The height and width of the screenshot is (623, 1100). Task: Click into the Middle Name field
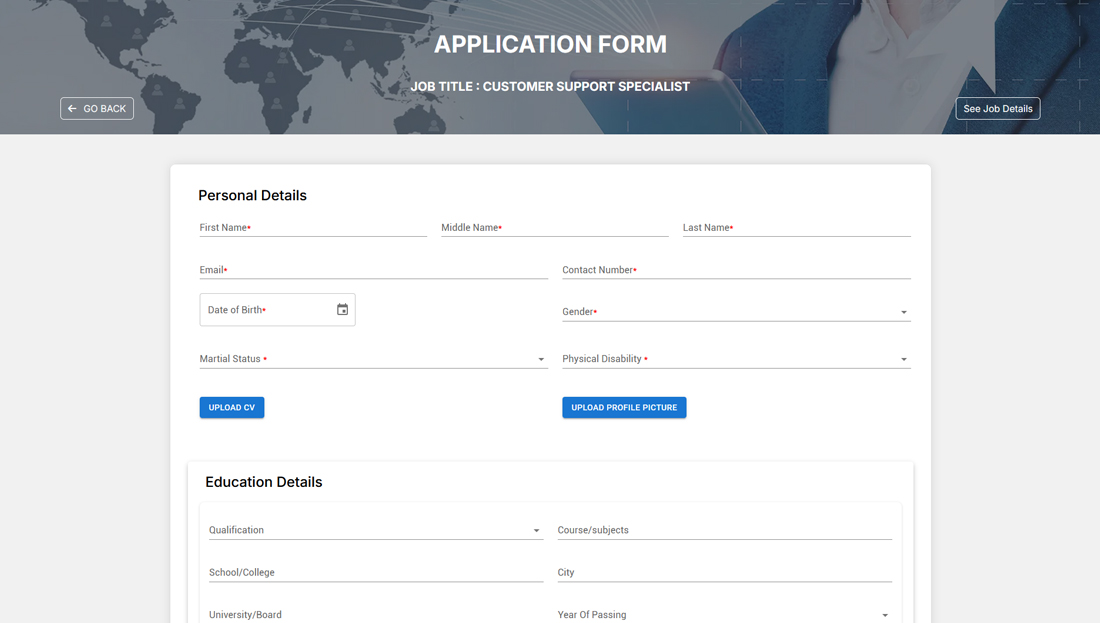[x=554, y=228]
